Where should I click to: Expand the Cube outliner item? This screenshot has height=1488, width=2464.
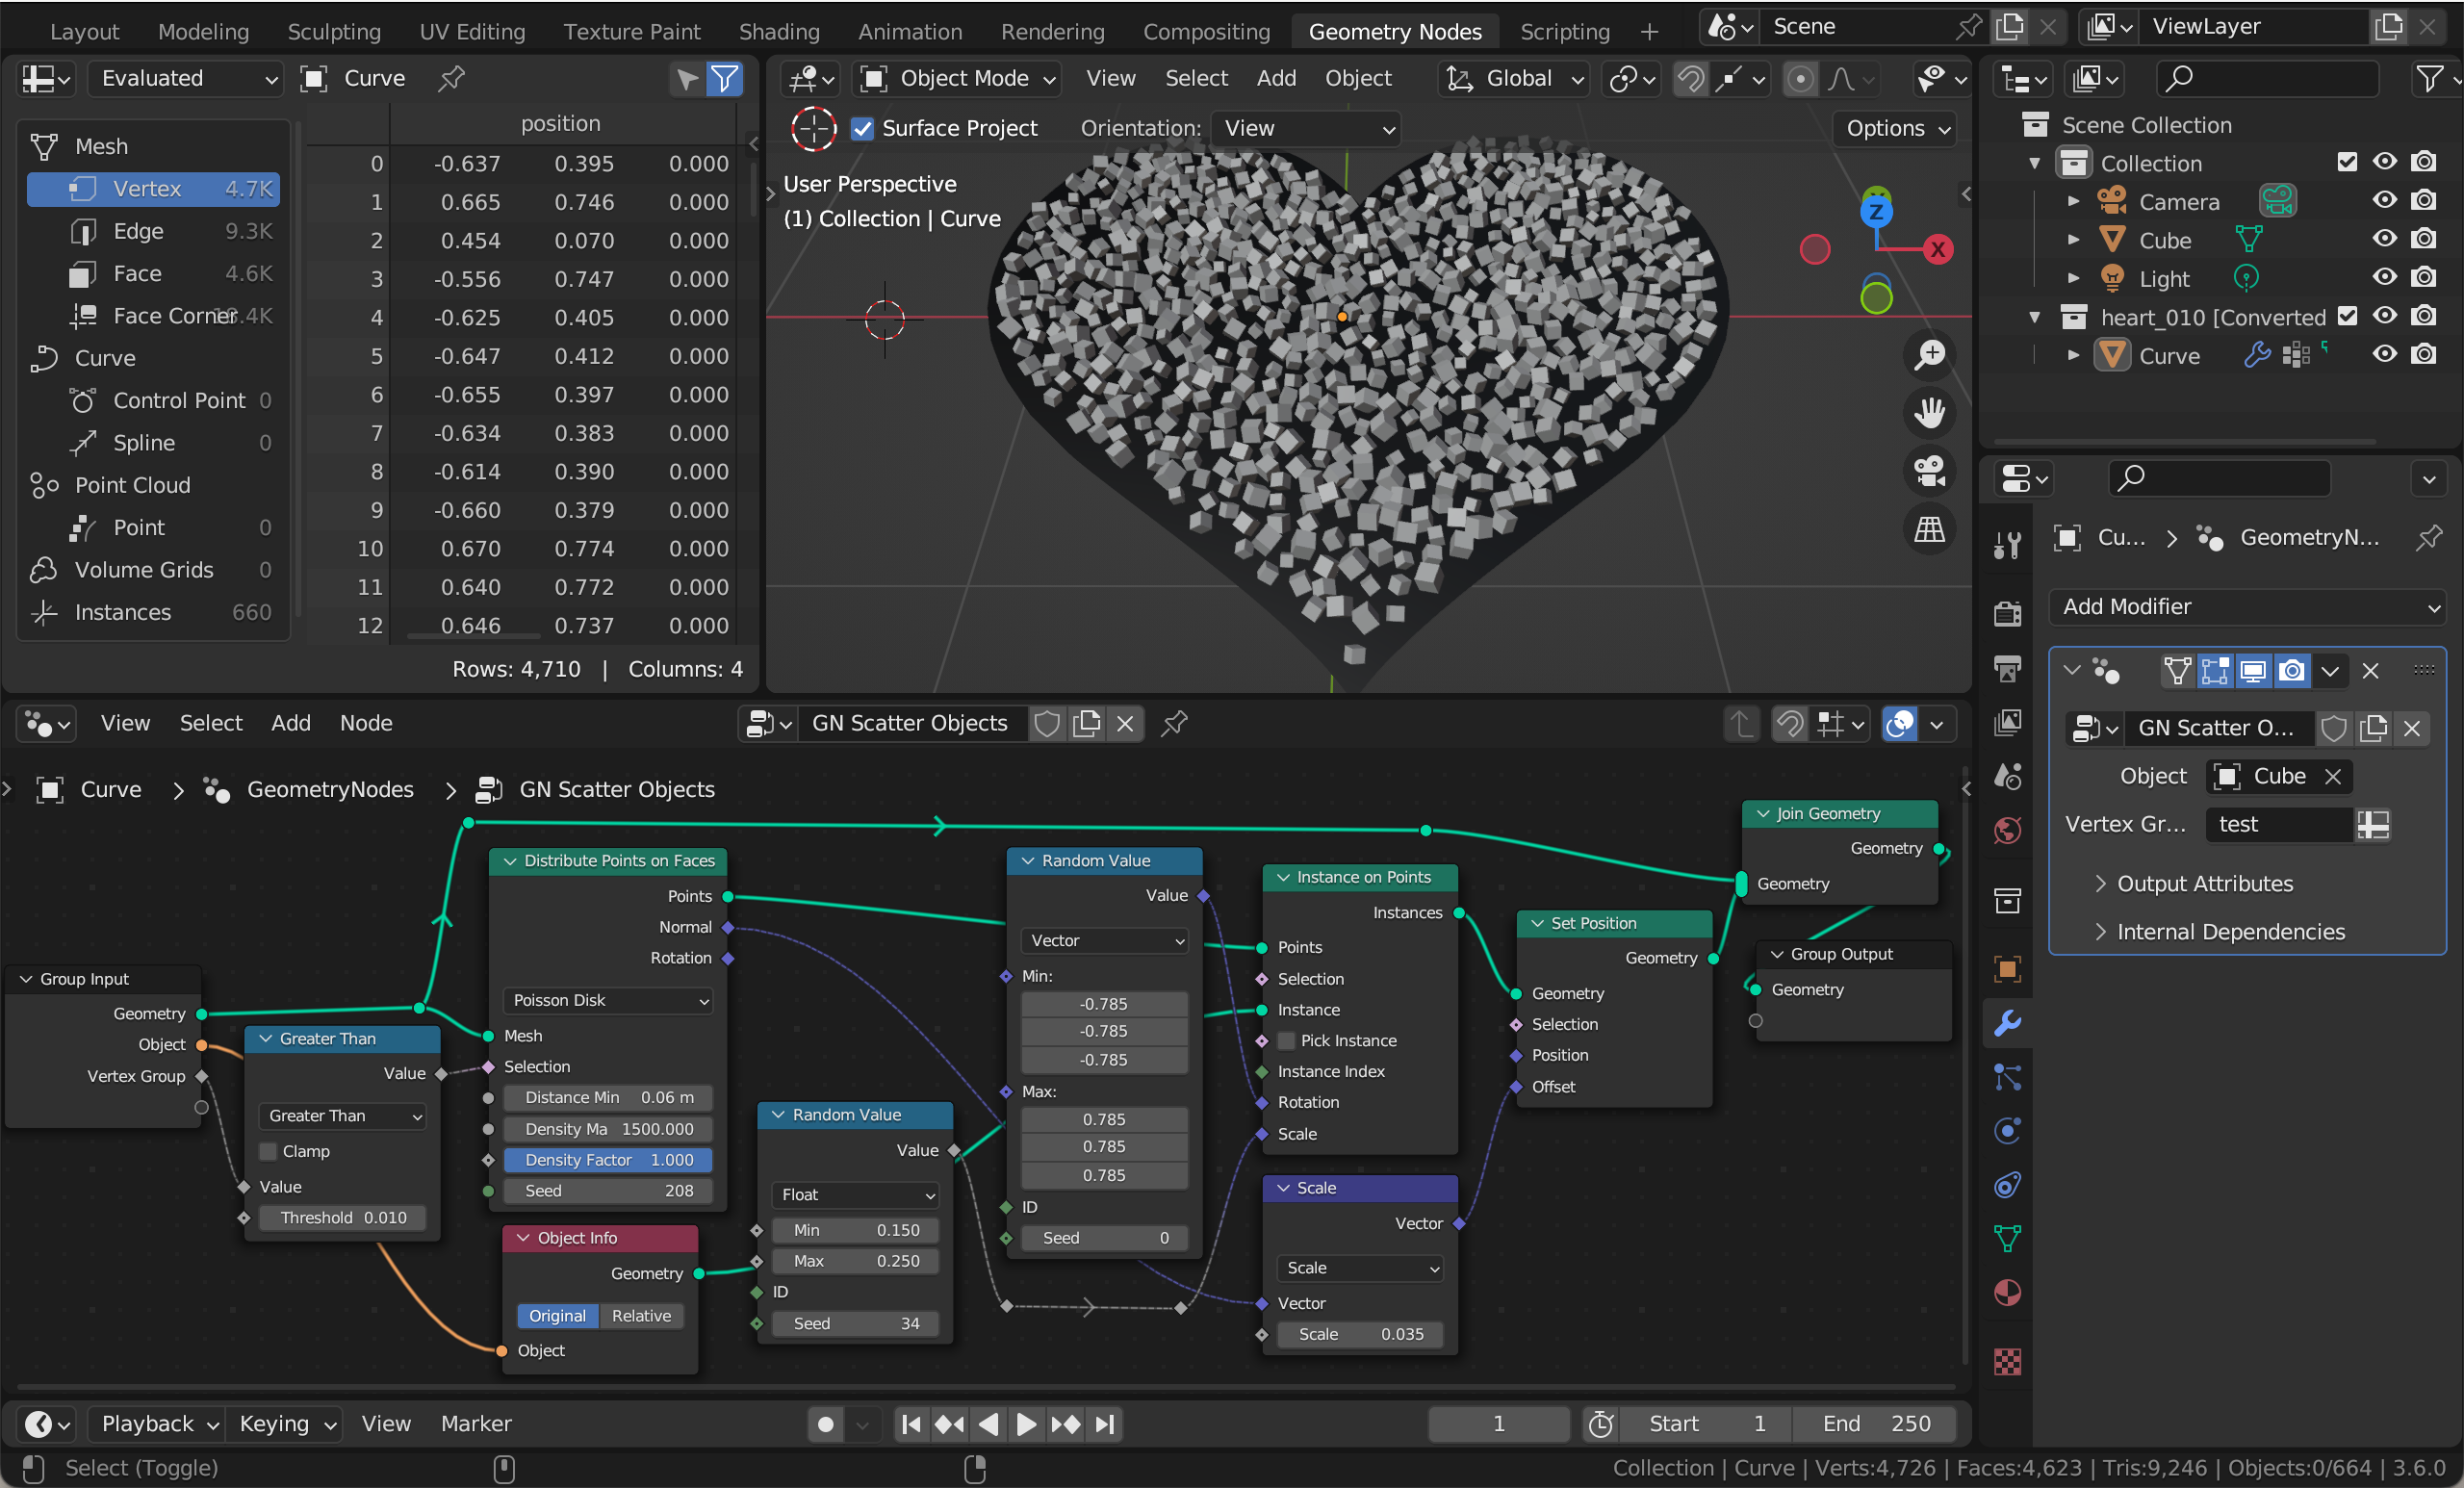pyautogui.click(x=2073, y=240)
